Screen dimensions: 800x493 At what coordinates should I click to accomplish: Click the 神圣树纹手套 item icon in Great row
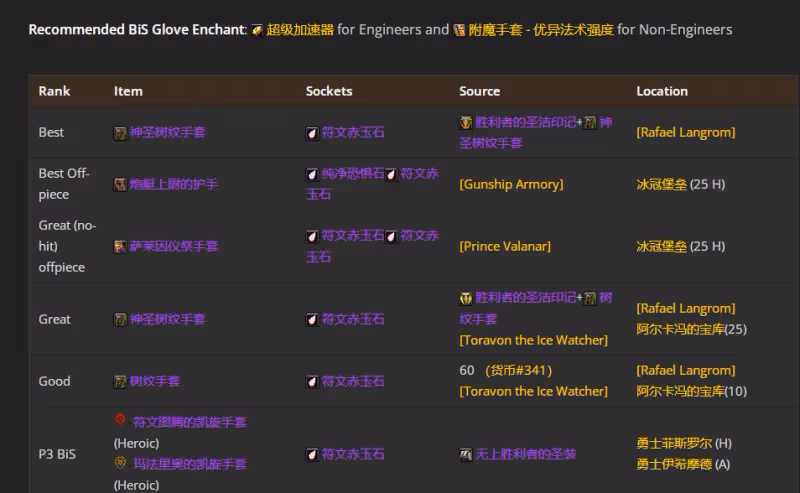tap(120, 320)
